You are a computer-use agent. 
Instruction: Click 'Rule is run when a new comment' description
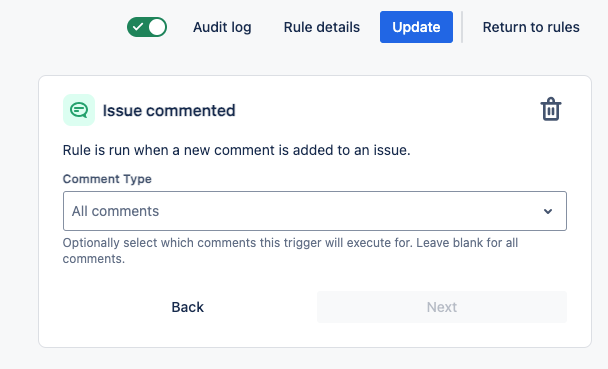click(237, 150)
